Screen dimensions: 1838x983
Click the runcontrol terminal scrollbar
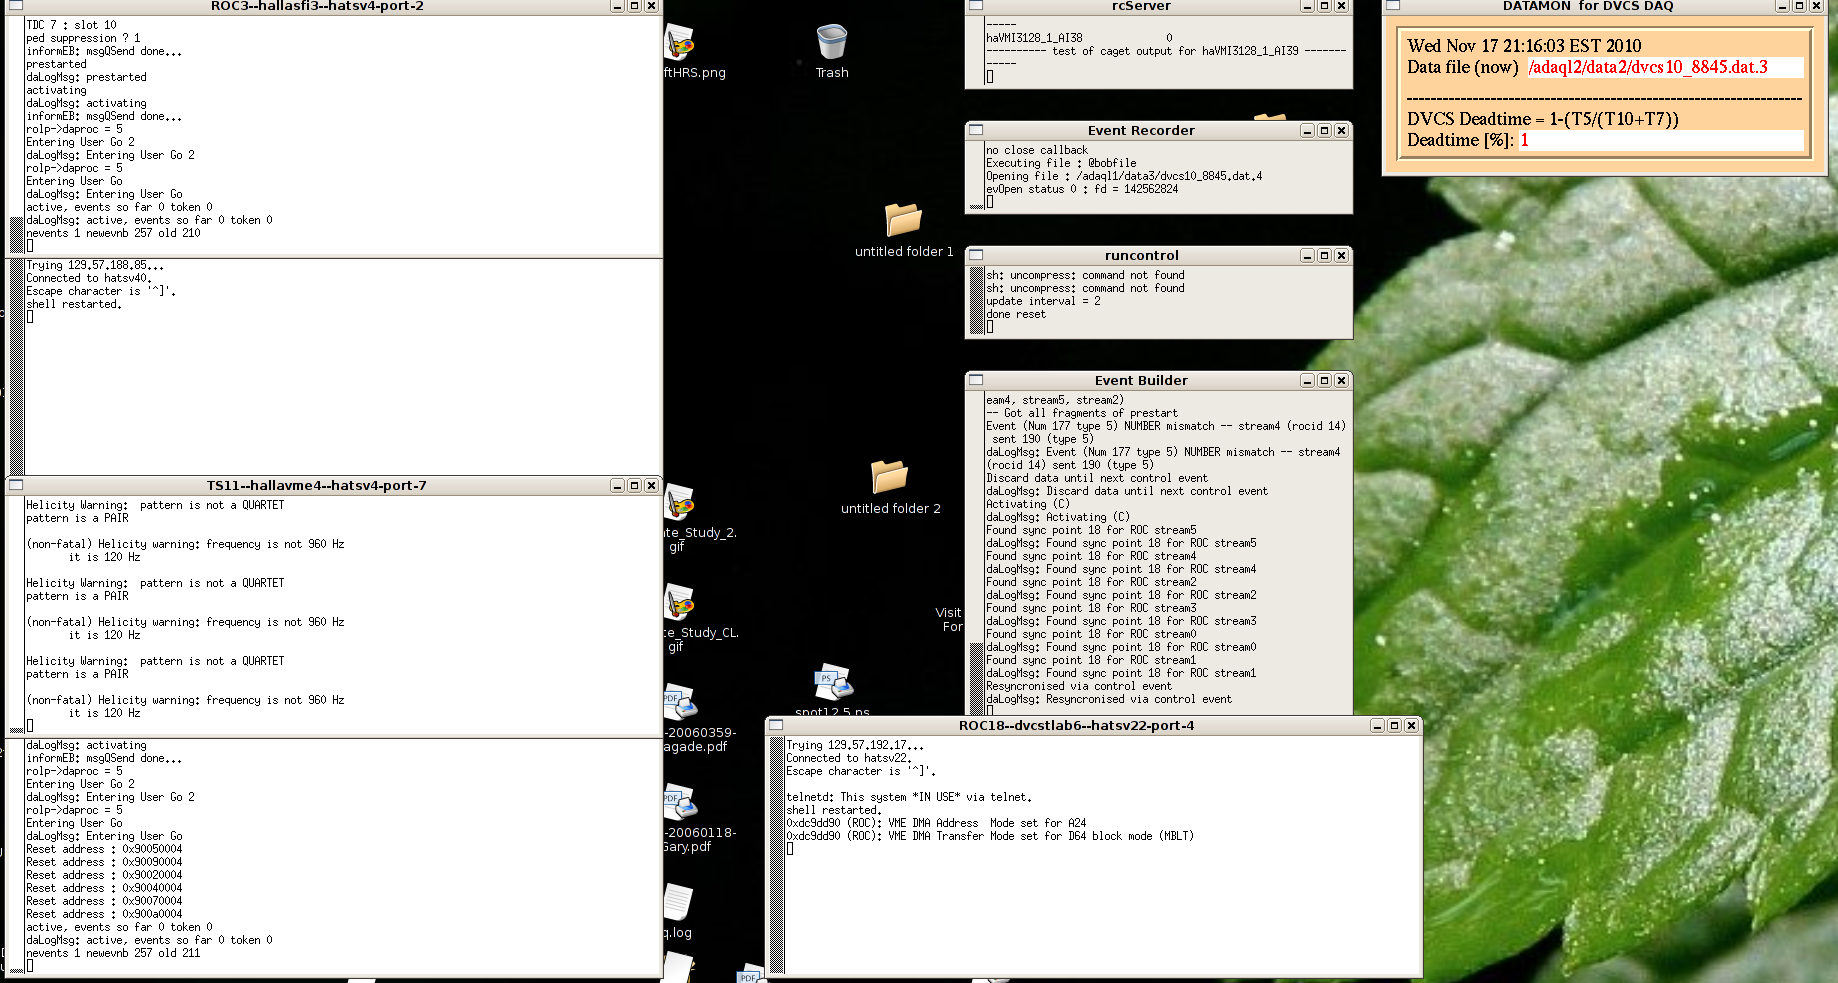977,301
